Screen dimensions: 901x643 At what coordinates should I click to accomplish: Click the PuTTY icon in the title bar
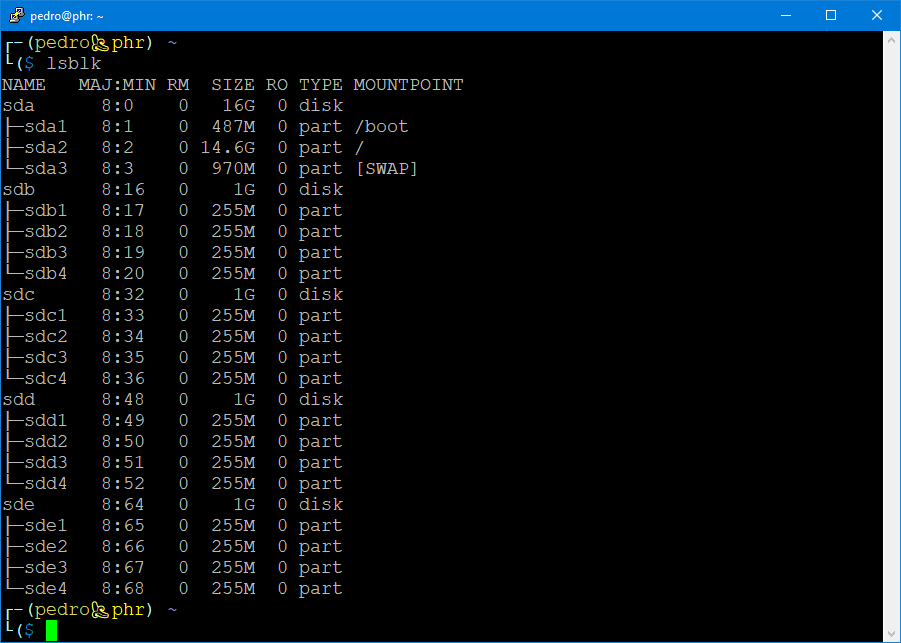15,15
